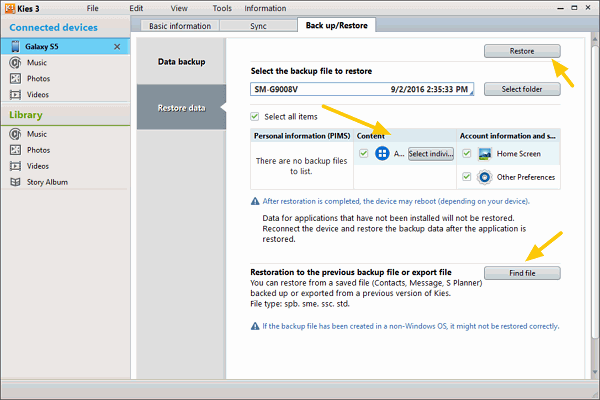Click the Kies 3 application logo icon

(10, 8)
